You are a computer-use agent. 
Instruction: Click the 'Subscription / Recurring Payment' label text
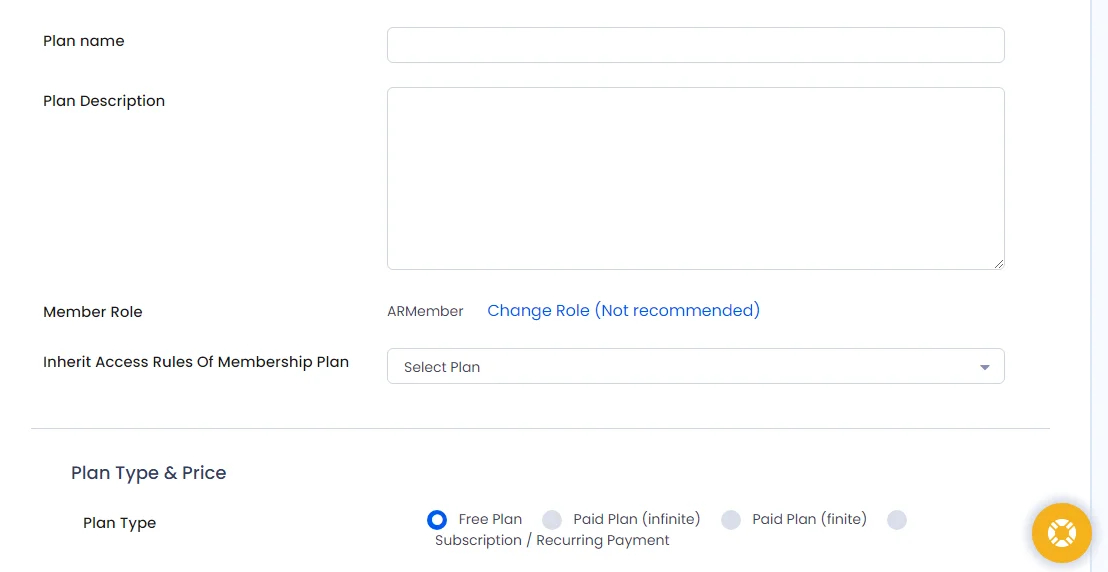552,540
